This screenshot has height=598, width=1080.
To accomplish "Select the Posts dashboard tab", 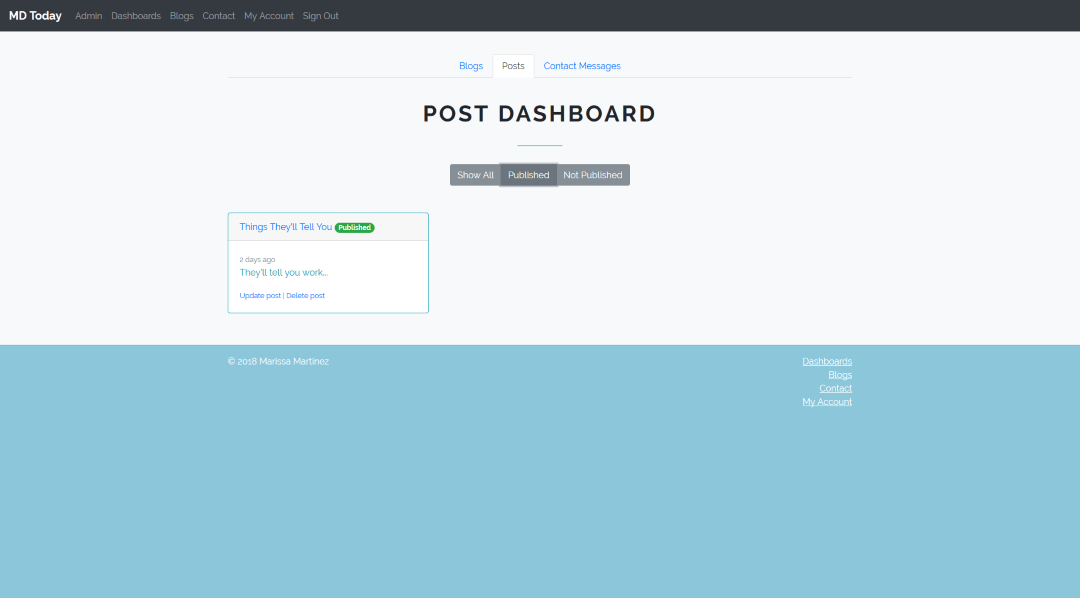I will [513, 66].
